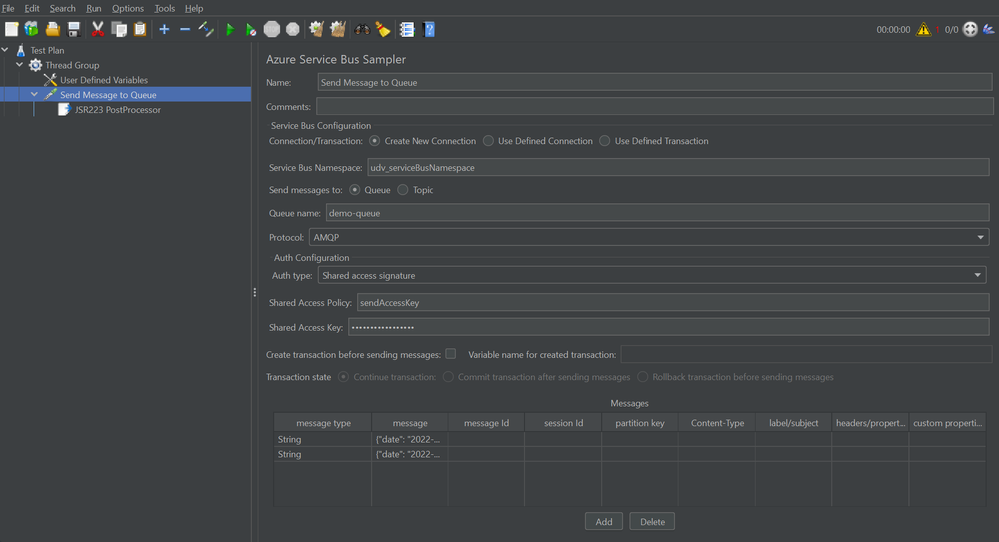Click the JMeter feather icon at top right
Screen dimensions: 999x542
pos(989,29)
